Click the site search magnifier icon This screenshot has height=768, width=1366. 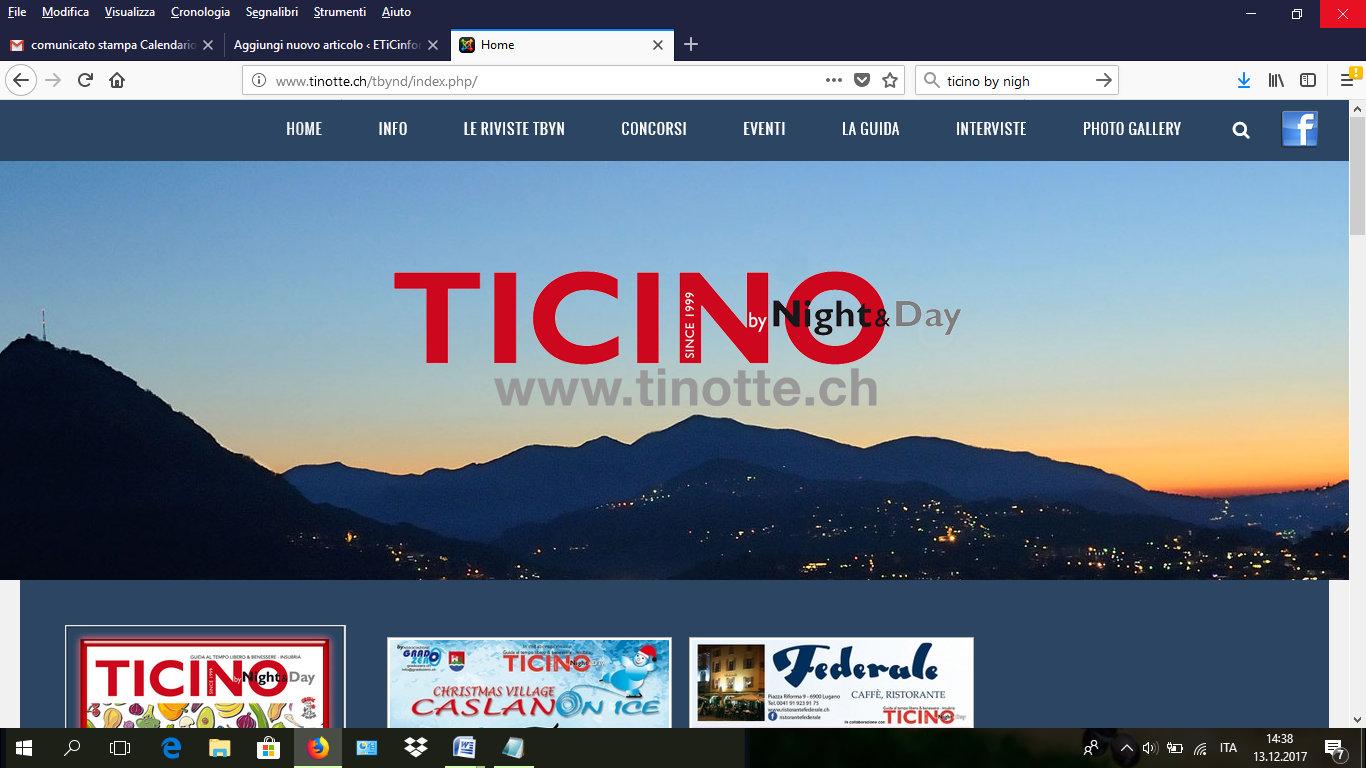[1241, 130]
